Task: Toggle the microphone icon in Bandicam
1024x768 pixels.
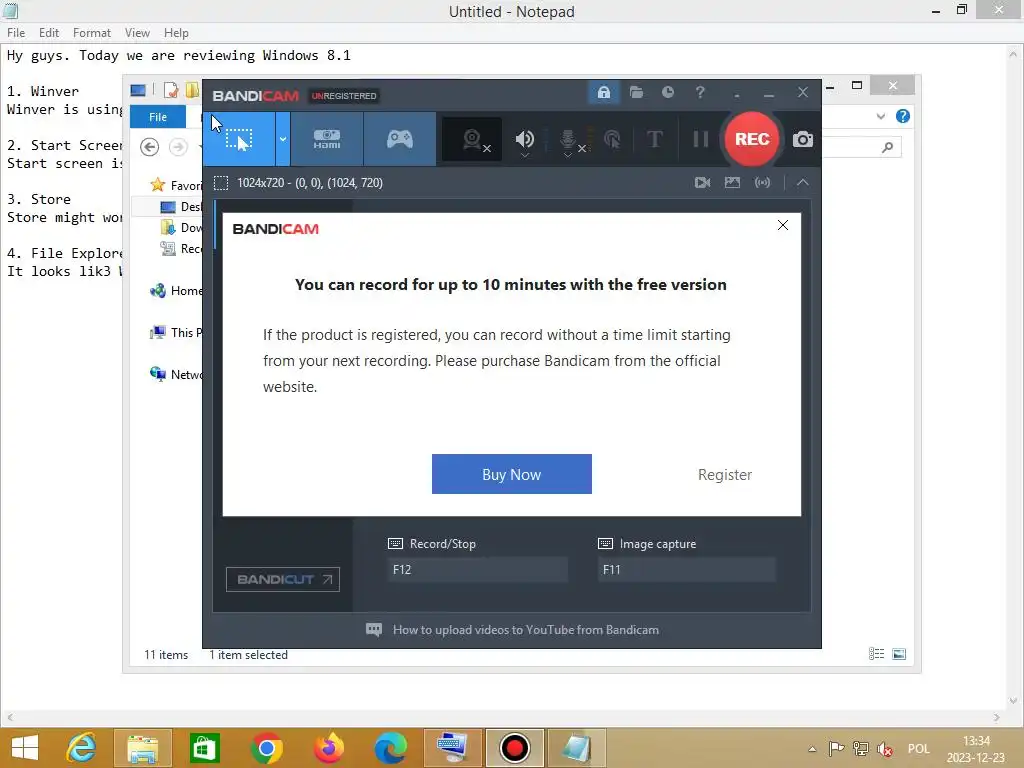Action: tap(568, 139)
